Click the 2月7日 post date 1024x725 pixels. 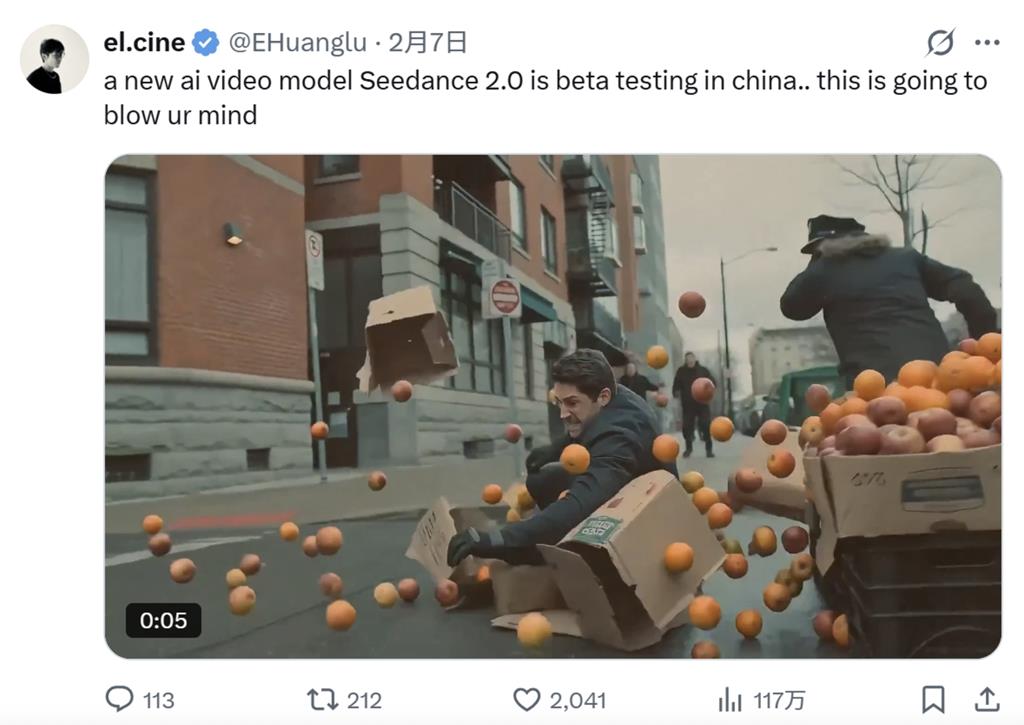[x=428, y=42]
